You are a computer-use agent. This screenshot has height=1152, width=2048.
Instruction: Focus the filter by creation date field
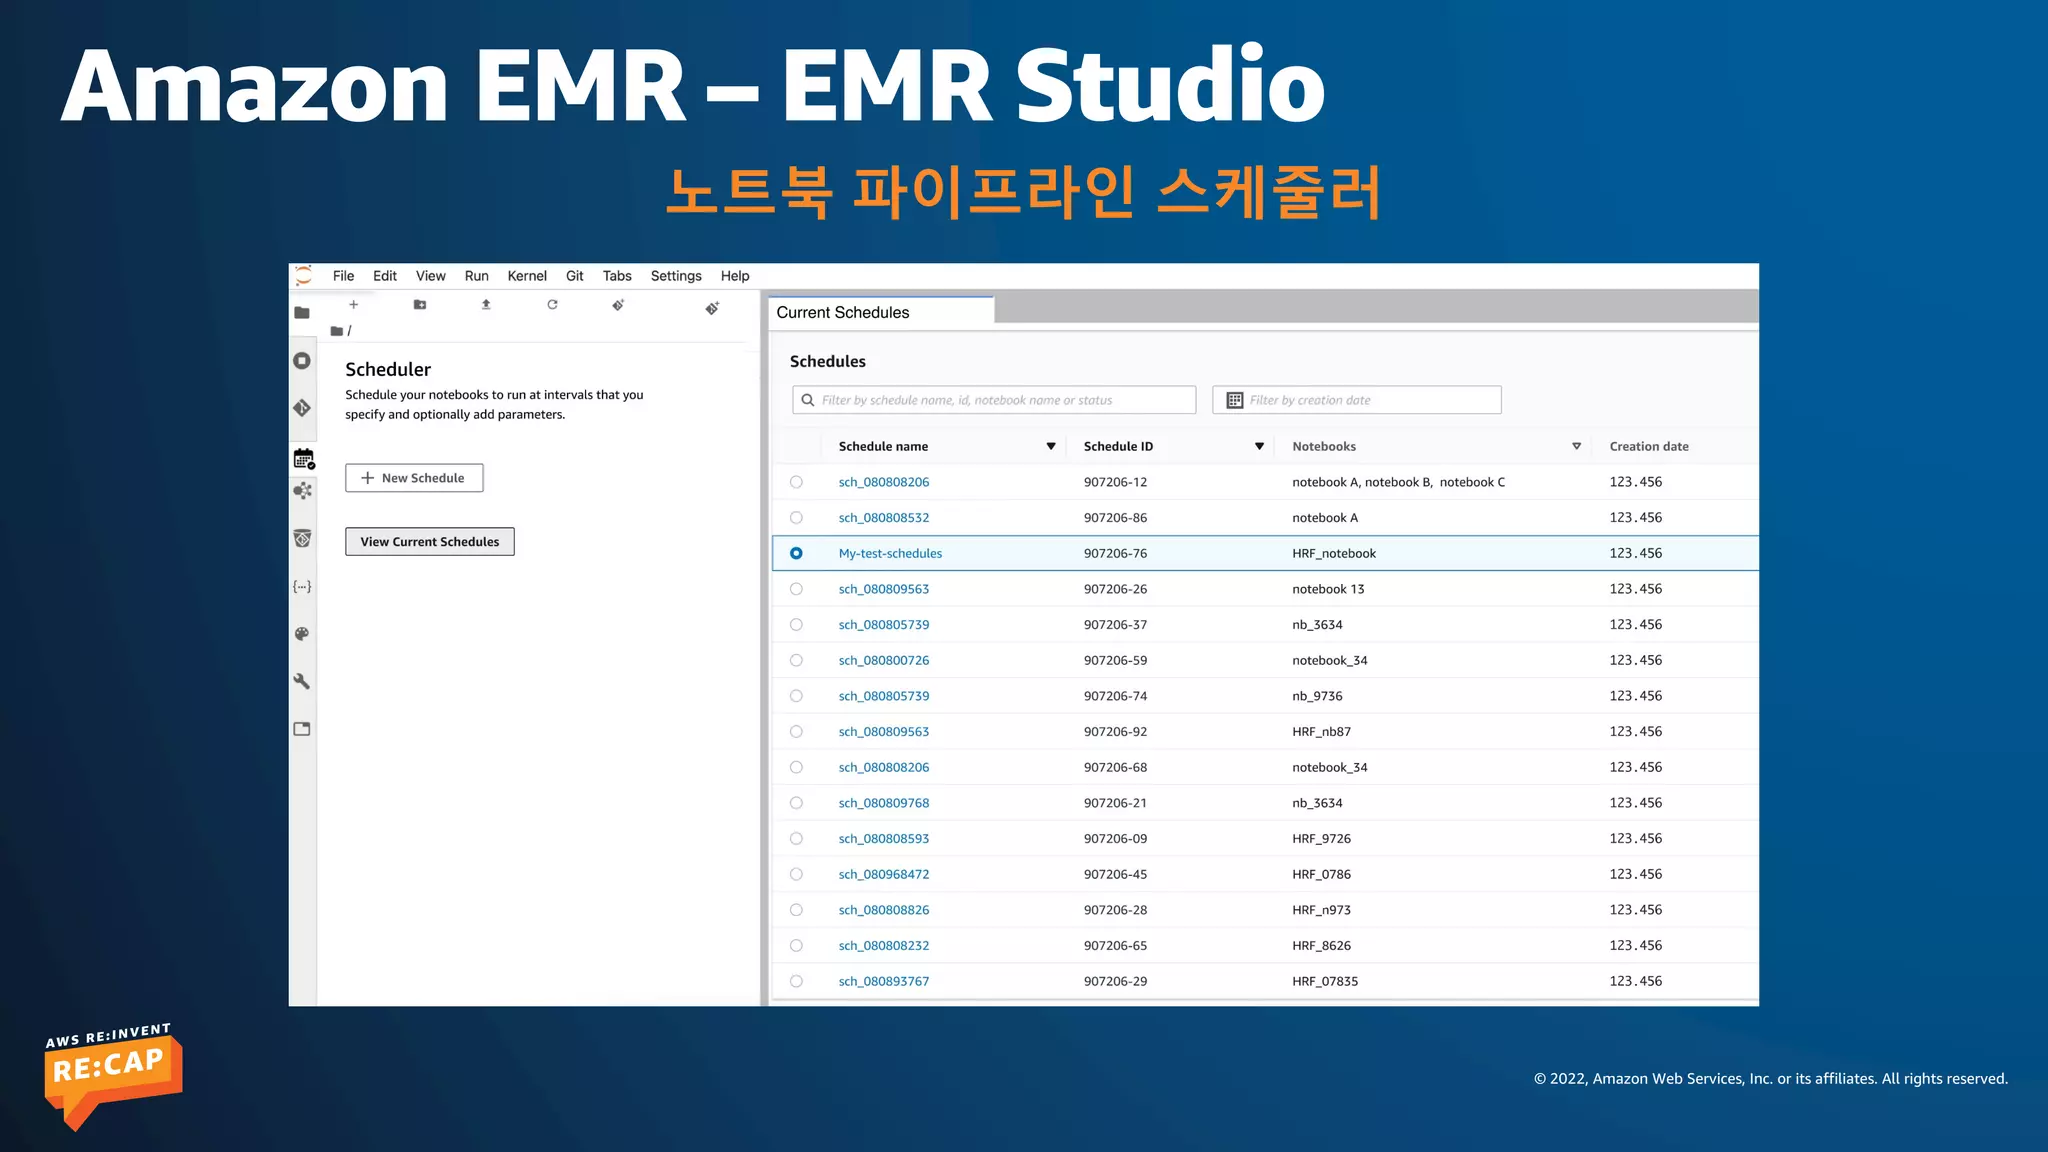[x=1357, y=400]
